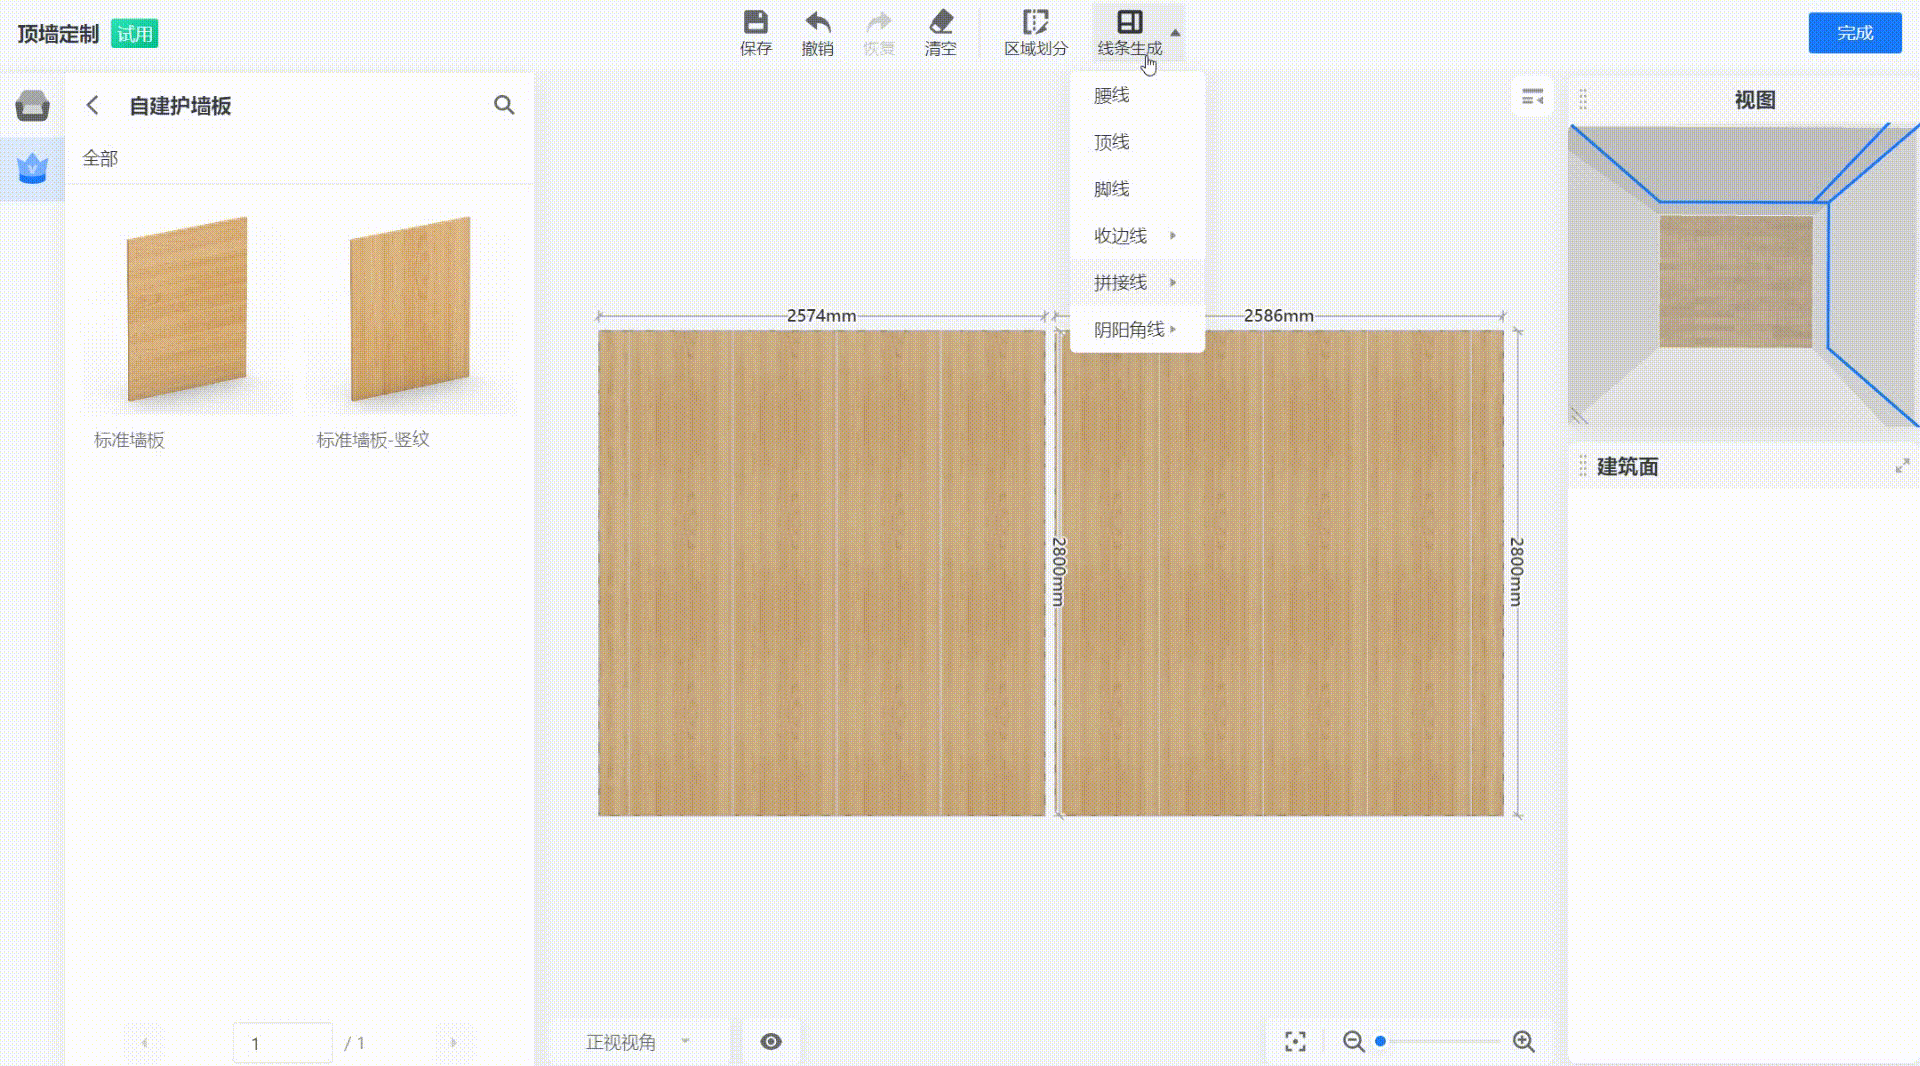
Task: Click the search magnifier in wall panel library
Action: tap(504, 105)
